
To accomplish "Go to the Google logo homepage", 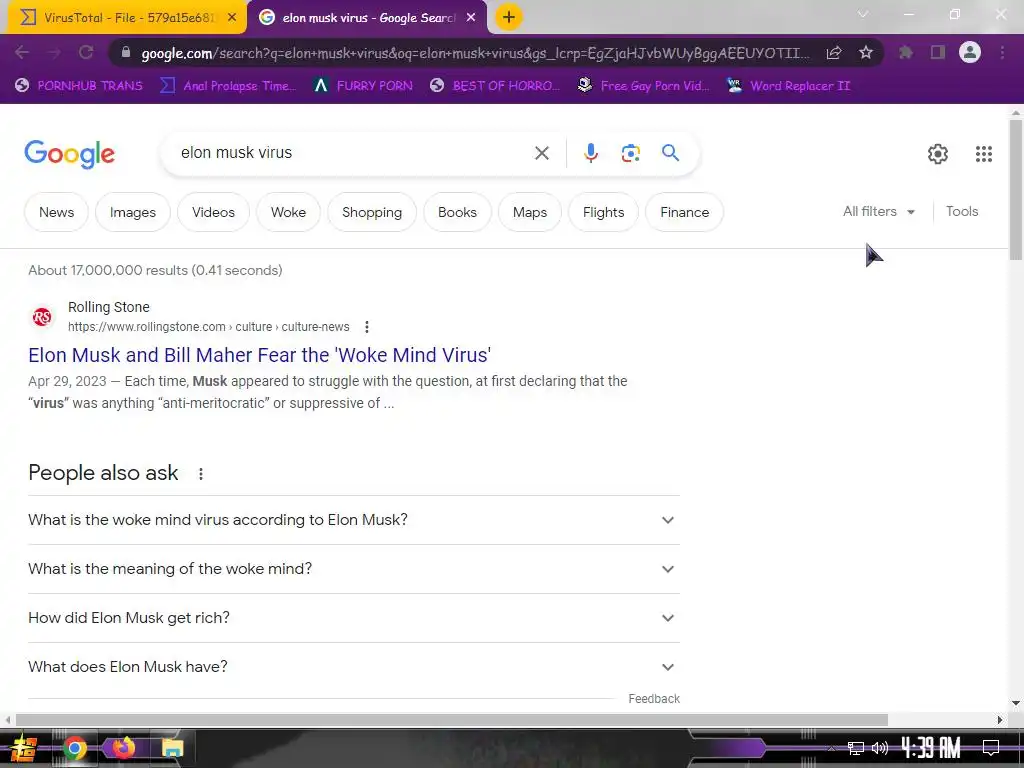I will (x=69, y=154).
